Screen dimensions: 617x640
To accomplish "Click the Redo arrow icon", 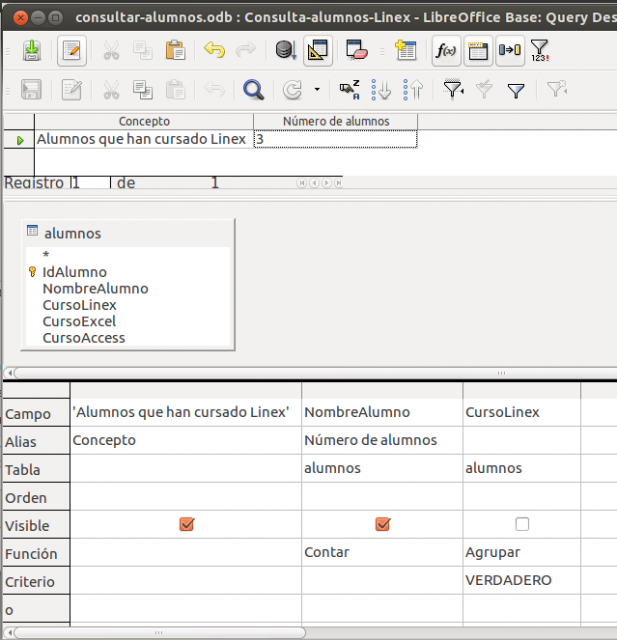I will click(x=246, y=50).
